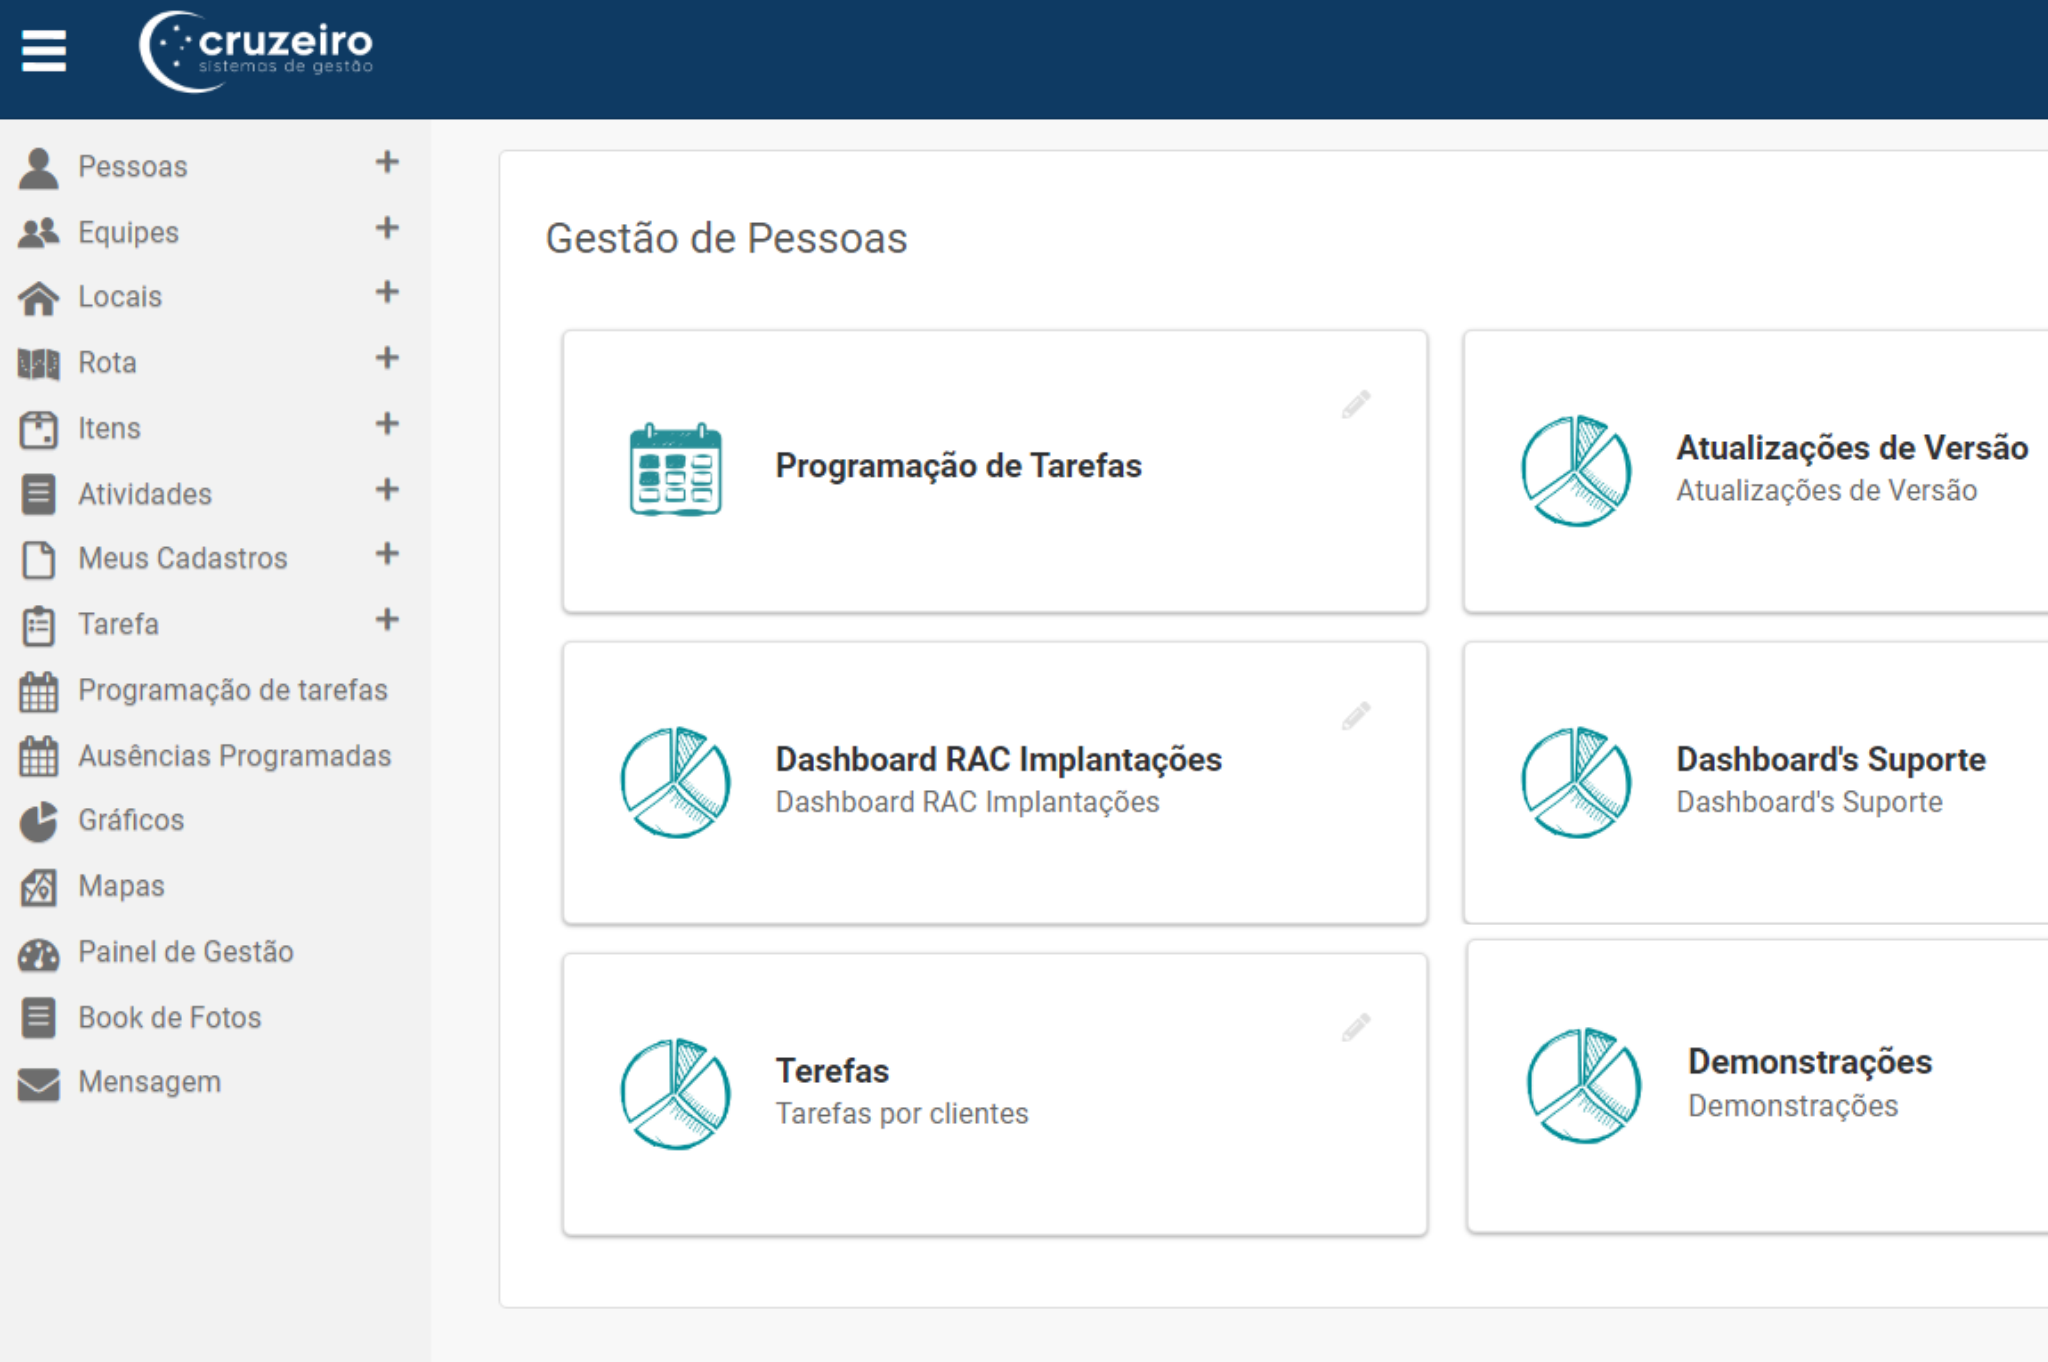
Task: Click the Painel de Gestão gauge icon
Action: tap(39, 953)
